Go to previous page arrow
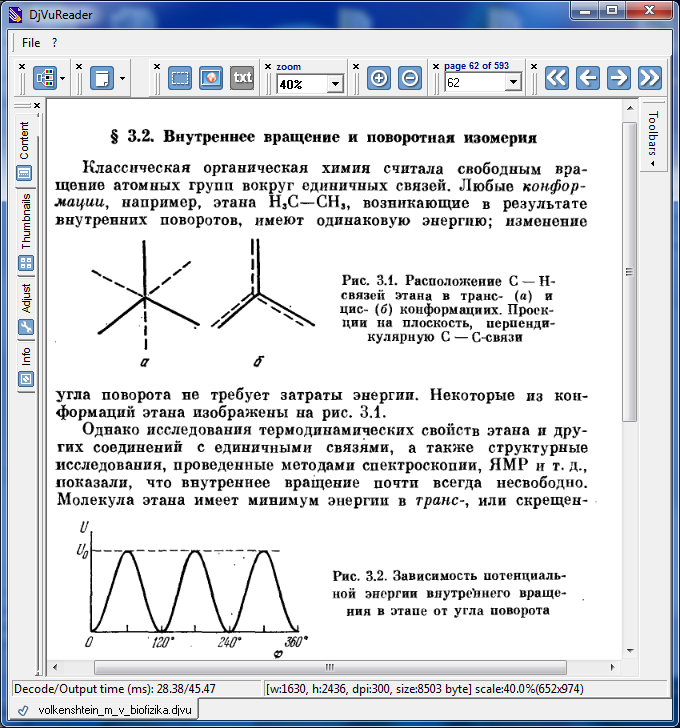The width and height of the screenshot is (680, 728). 588,78
